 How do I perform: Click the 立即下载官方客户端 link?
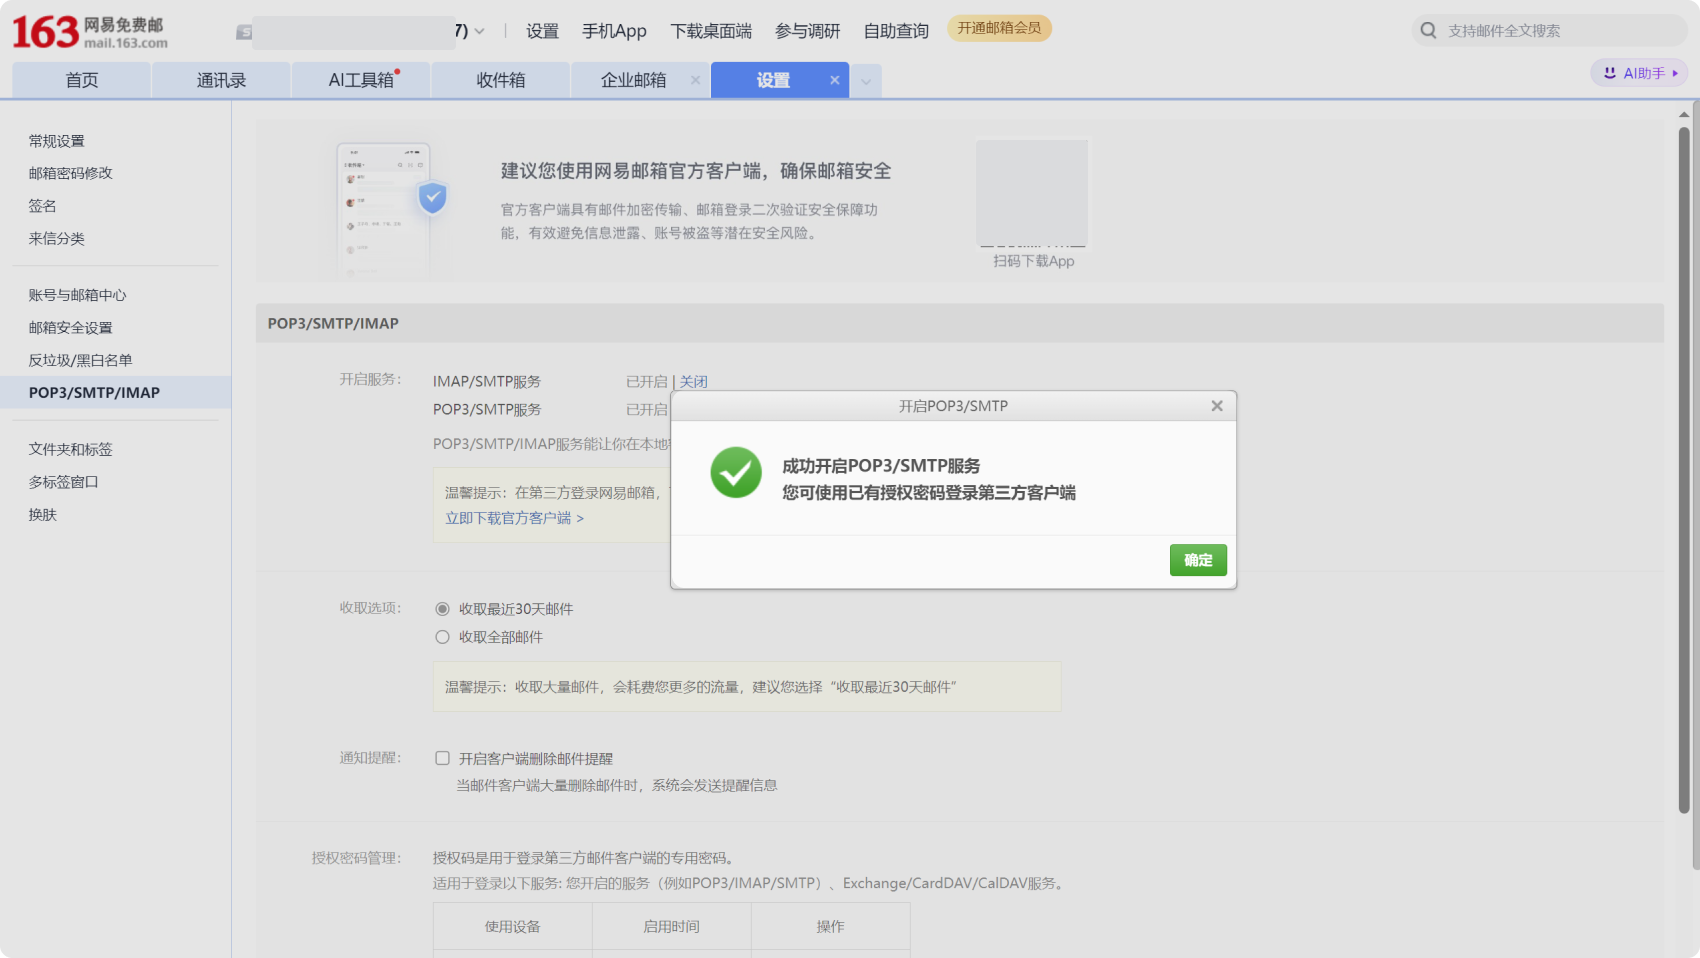(510, 518)
